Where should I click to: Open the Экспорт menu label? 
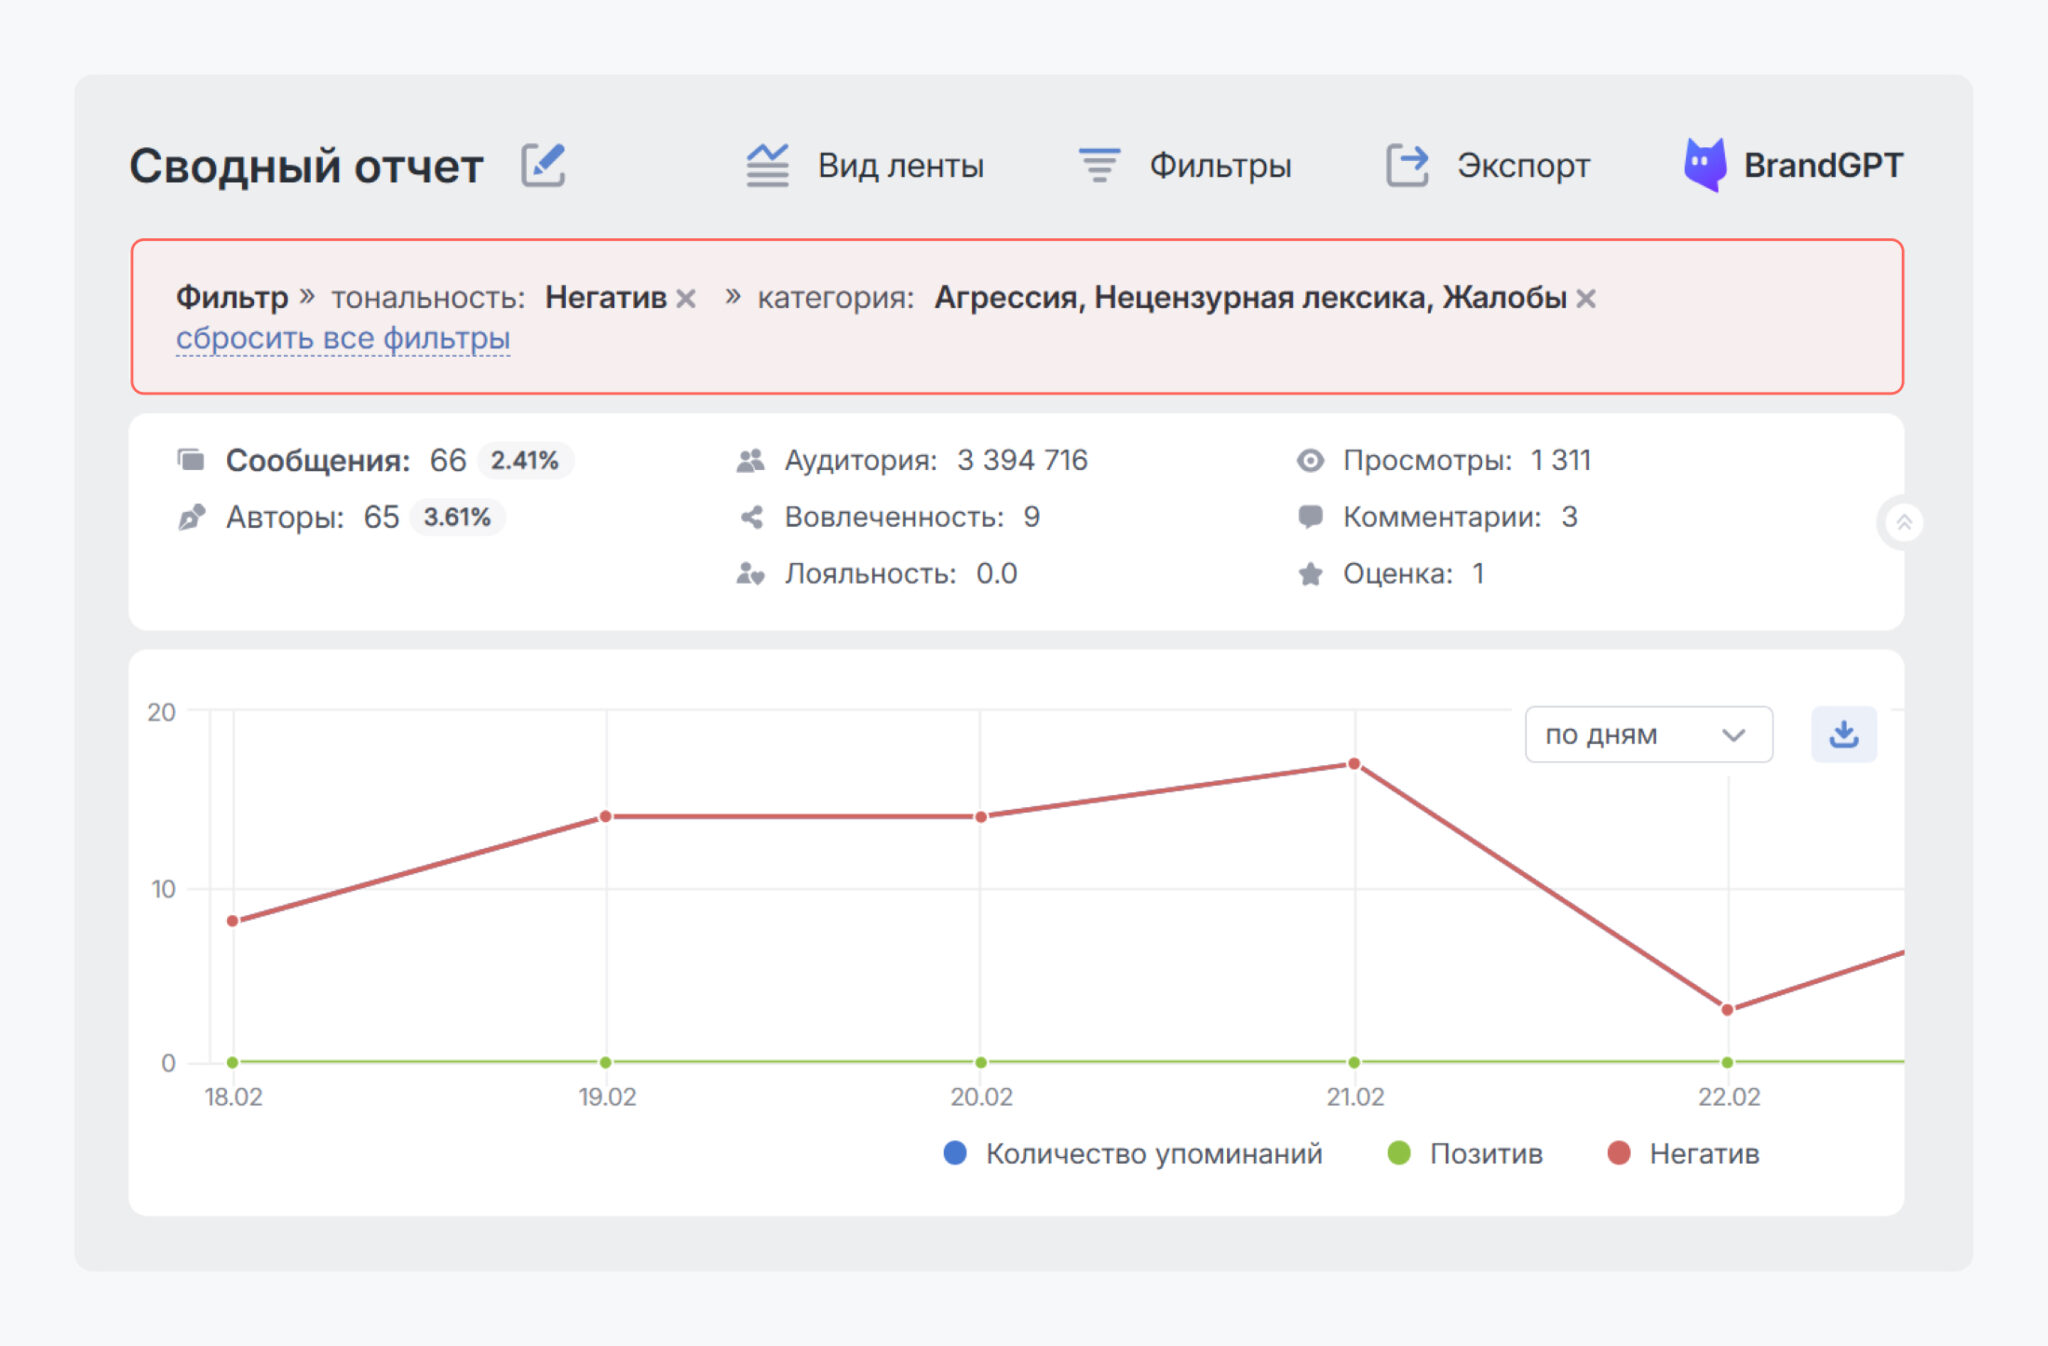click(1523, 165)
